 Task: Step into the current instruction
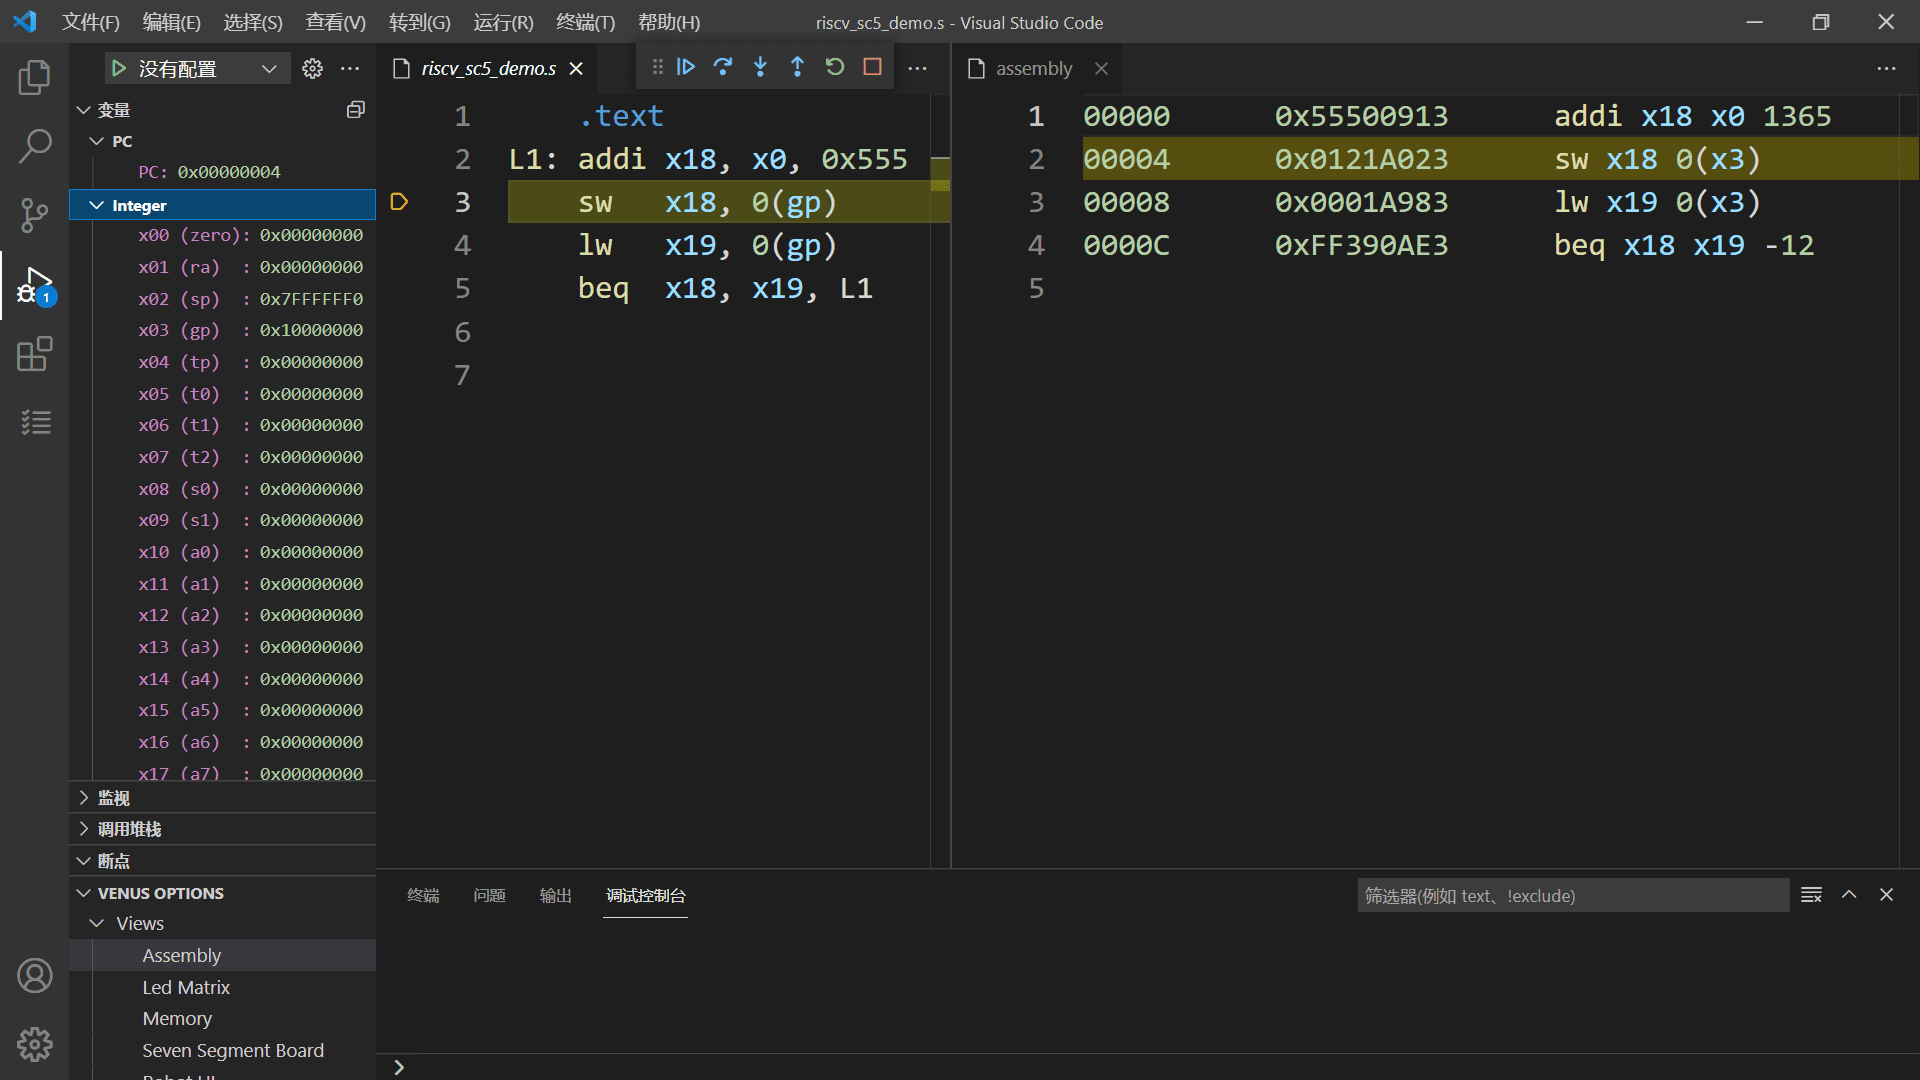pyautogui.click(x=760, y=67)
